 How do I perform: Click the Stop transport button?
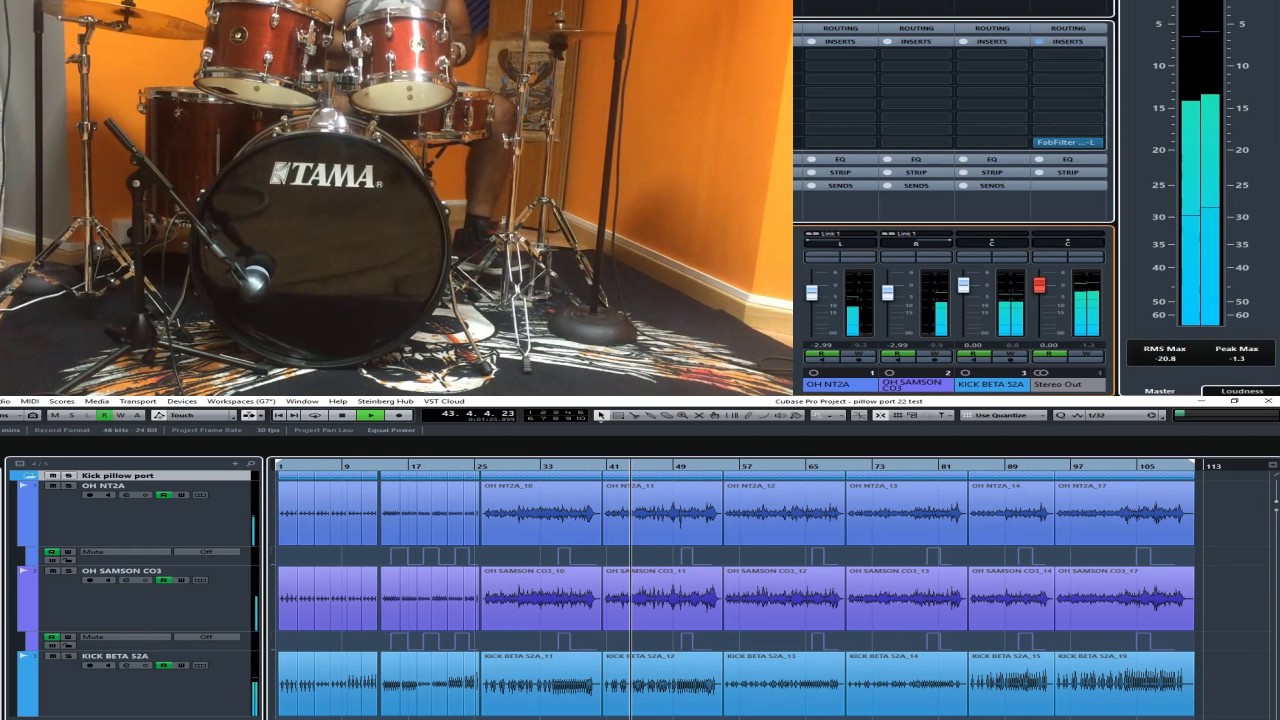point(342,415)
